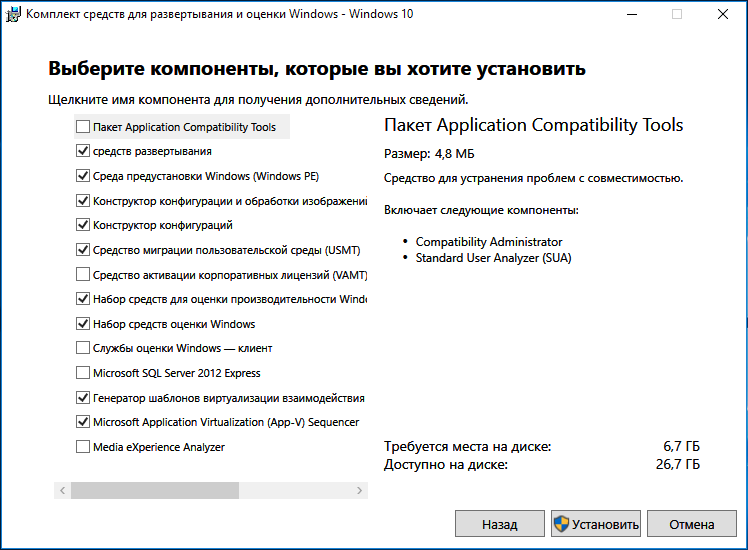The image size is (748, 550).
Task: Click the Установить button text
Action: (605, 524)
